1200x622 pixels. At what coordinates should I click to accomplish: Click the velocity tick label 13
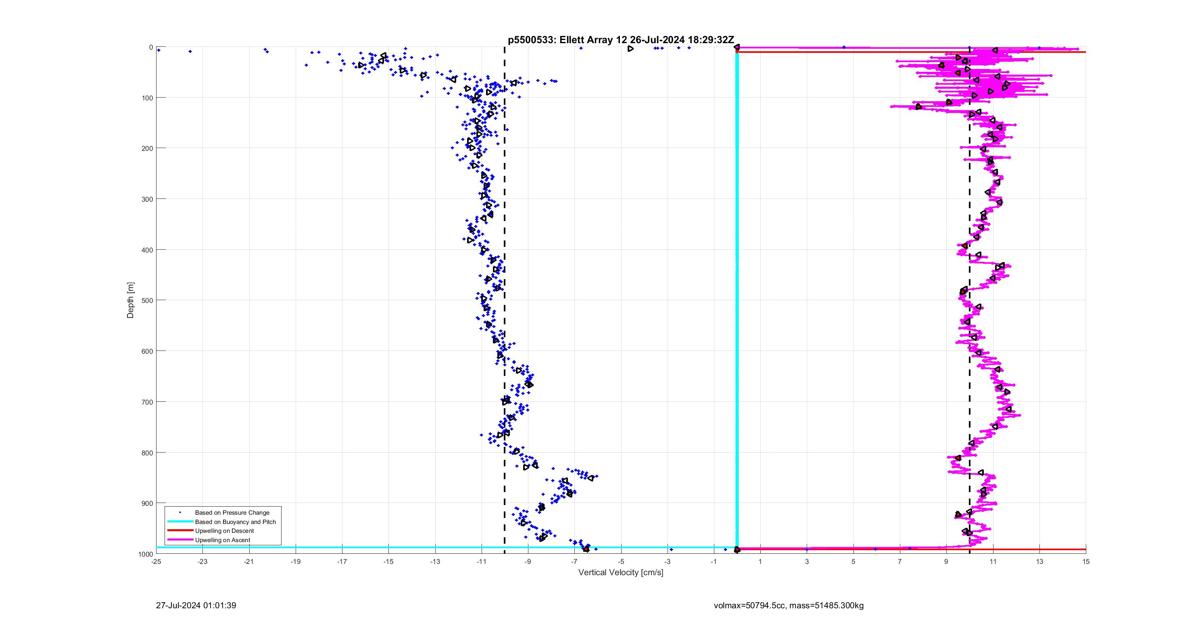point(1039,562)
